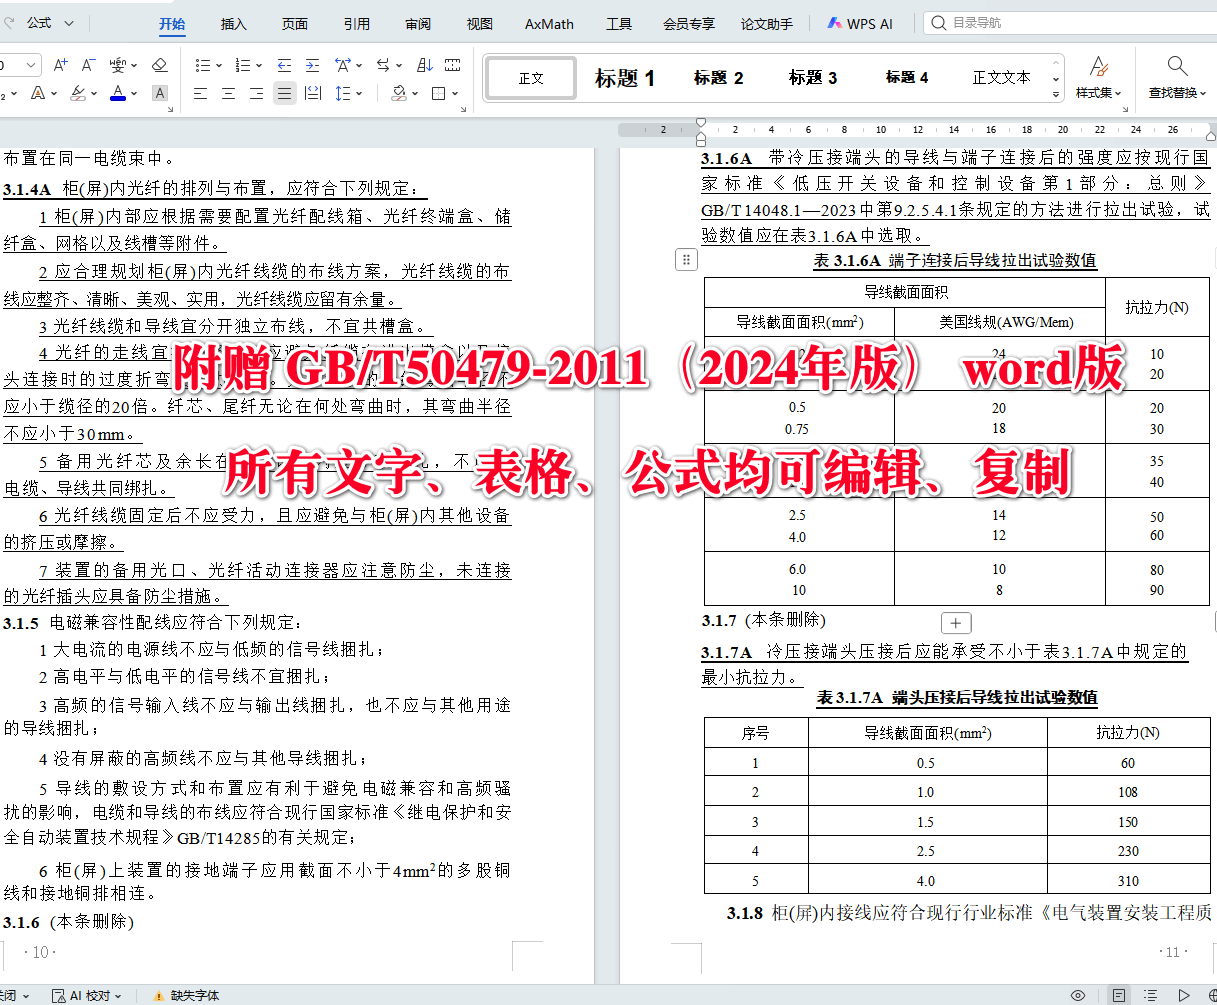
Task: Clear formatting with the eraser icon
Action: [161, 65]
